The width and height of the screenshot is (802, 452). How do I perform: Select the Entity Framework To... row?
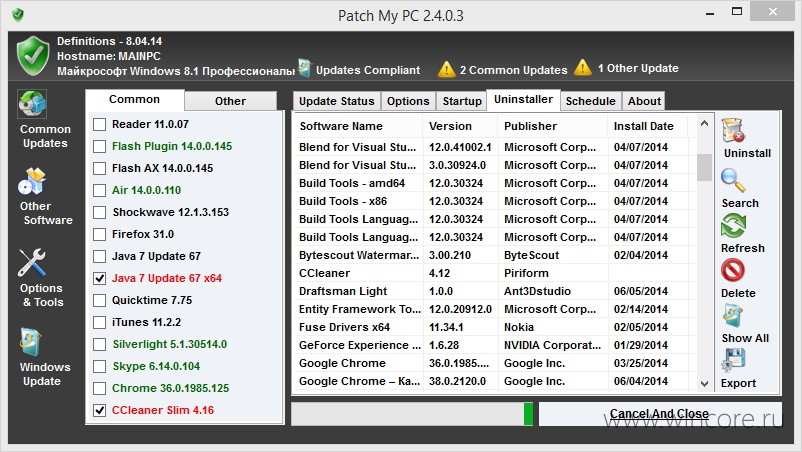point(495,309)
